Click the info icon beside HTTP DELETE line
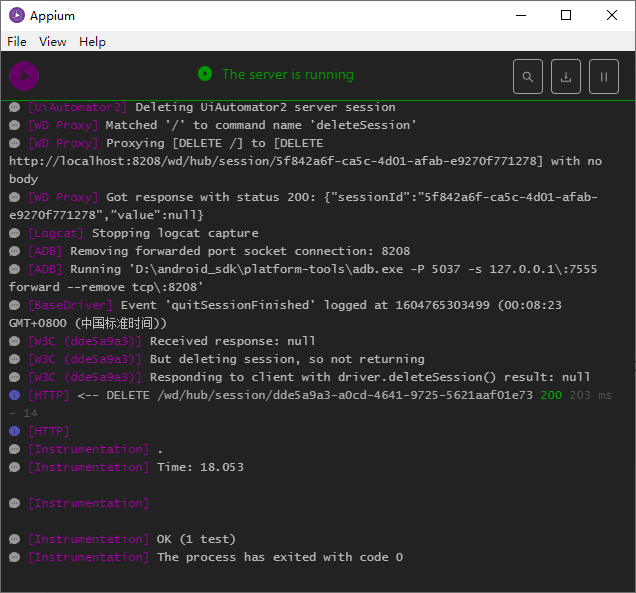The height and width of the screenshot is (593, 636). 15,395
